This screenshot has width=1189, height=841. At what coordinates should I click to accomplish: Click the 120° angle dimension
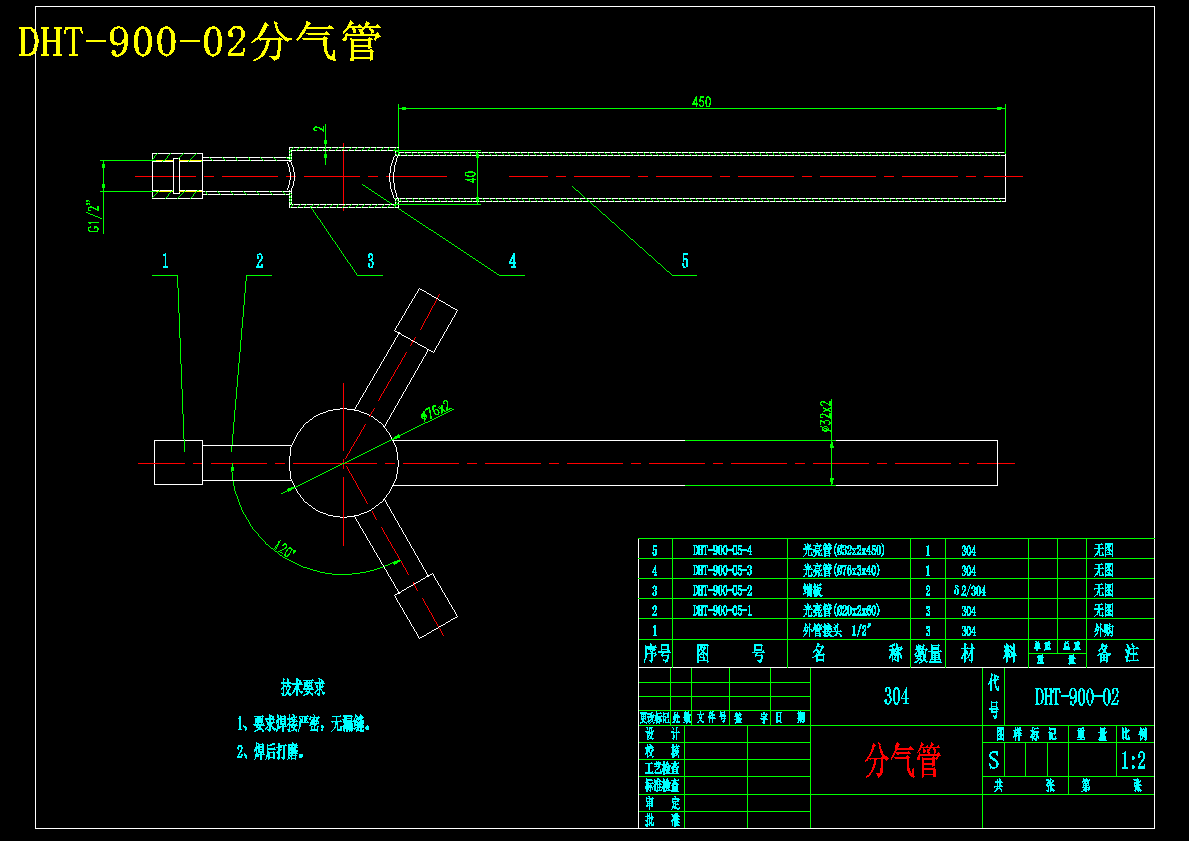(285, 548)
